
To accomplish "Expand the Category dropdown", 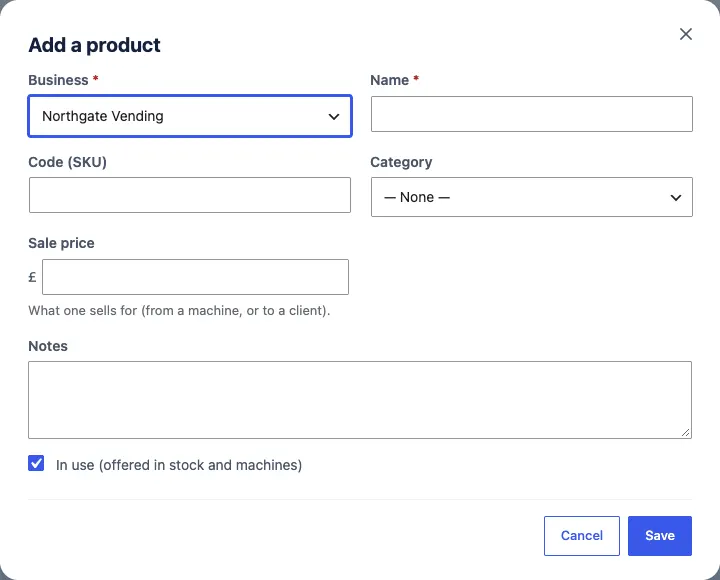I will coord(532,197).
